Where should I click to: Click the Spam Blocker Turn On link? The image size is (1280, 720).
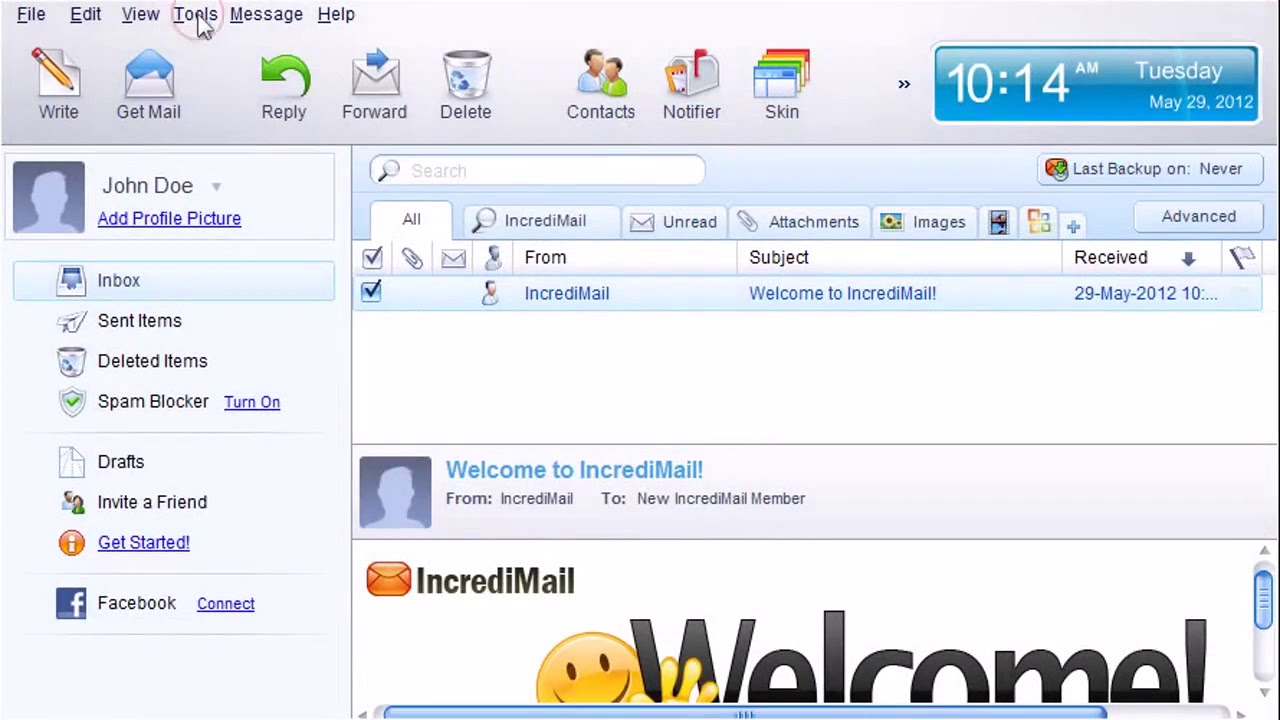pos(252,402)
